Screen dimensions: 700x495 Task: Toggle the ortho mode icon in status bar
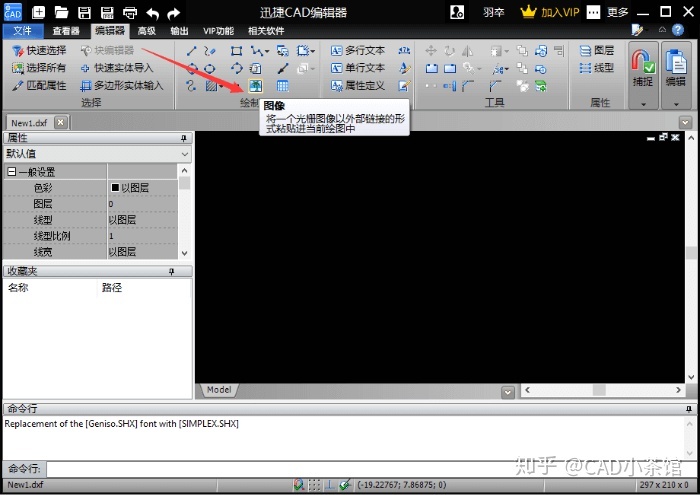click(329, 485)
